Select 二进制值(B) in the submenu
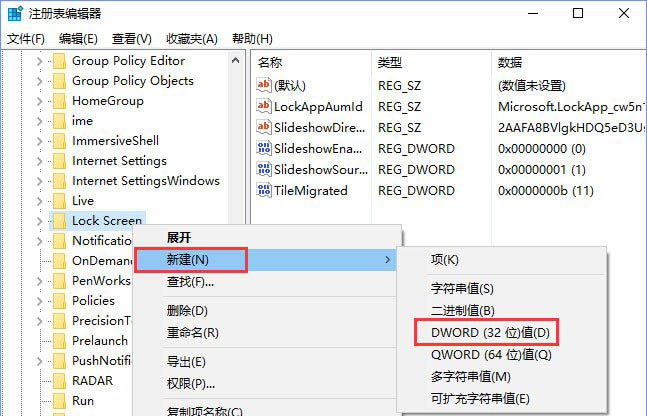Screen dimensions: 647x416 pyautogui.click(x=502, y=310)
